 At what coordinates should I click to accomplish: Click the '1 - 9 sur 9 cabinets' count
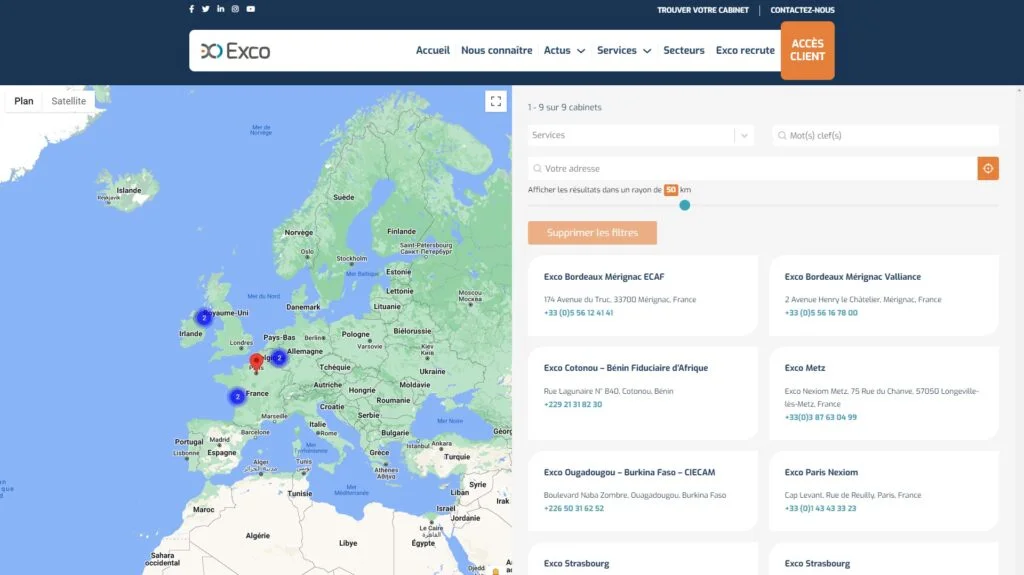pos(564,107)
